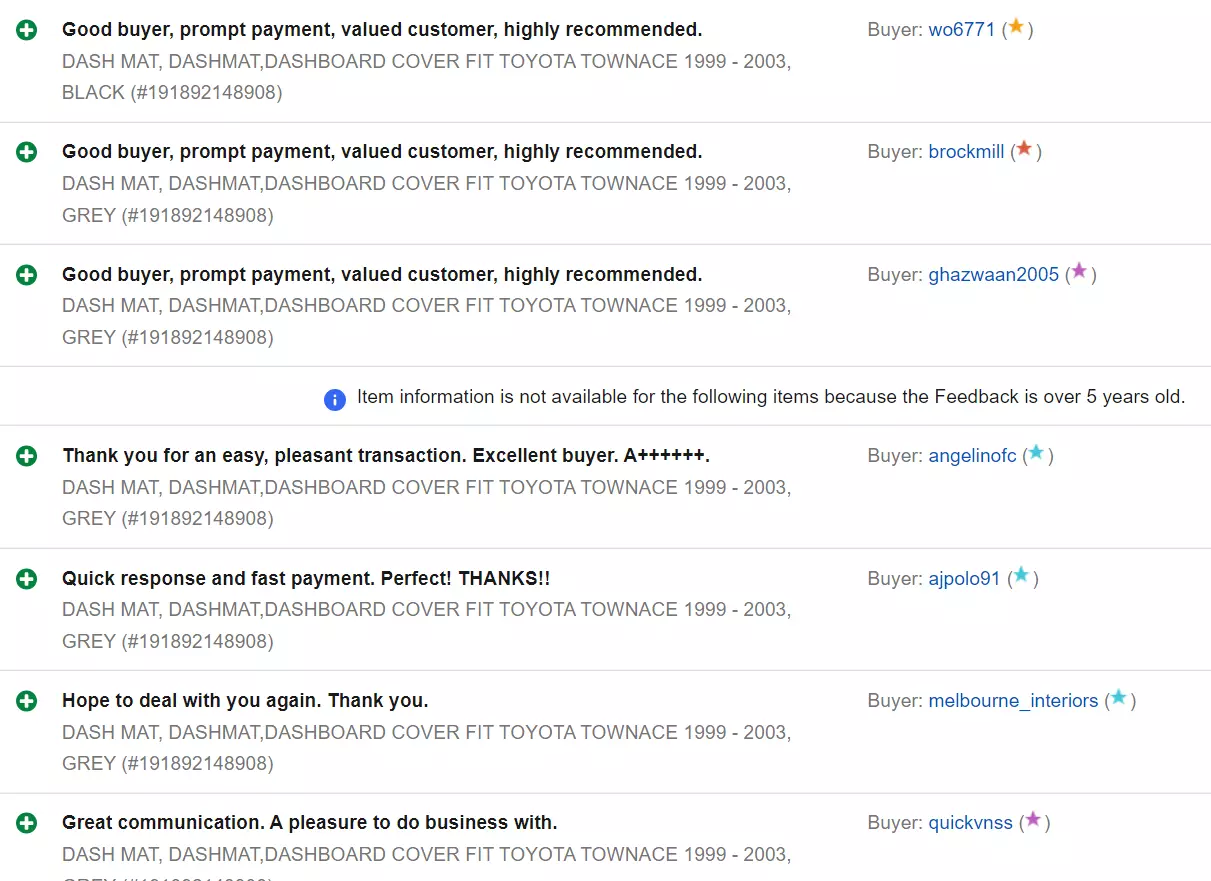The width and height of the screenshot is (1211, 881).
Task: Click the green plus icon on ghazwaan2005 feedback
Action: (x=27, y=274)
